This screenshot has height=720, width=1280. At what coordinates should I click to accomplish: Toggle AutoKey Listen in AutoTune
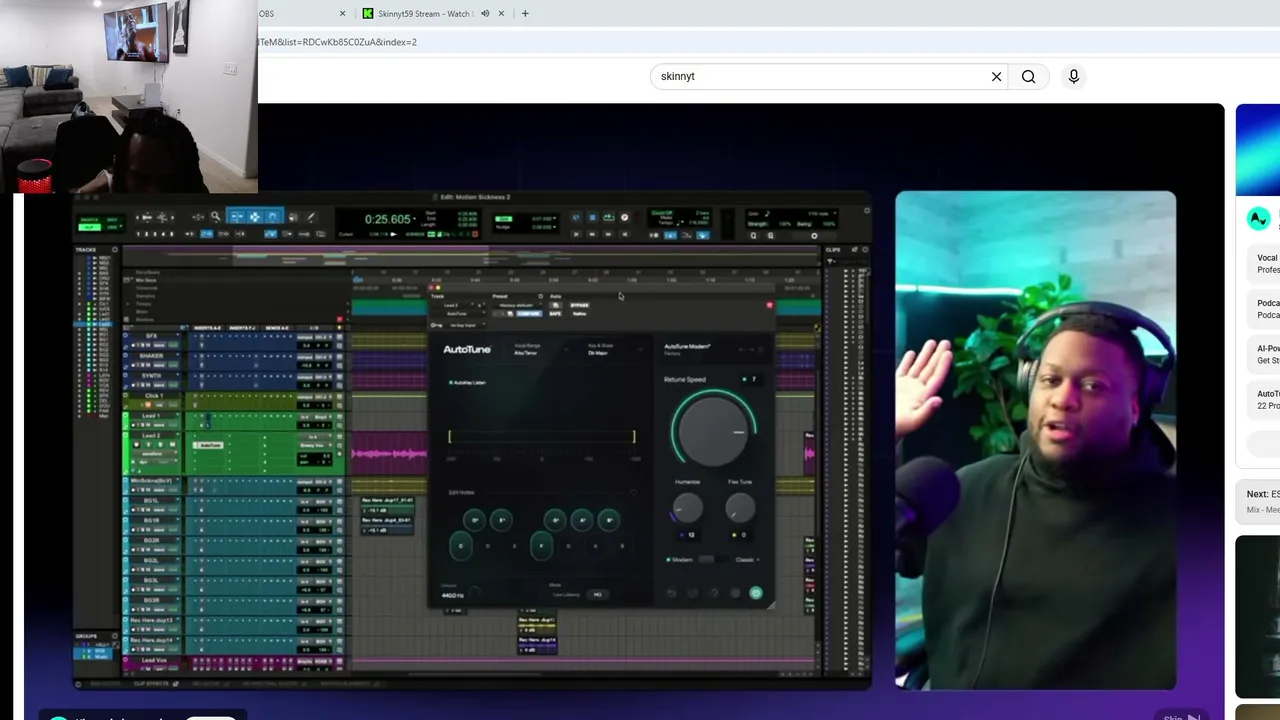tap(468, 383)
